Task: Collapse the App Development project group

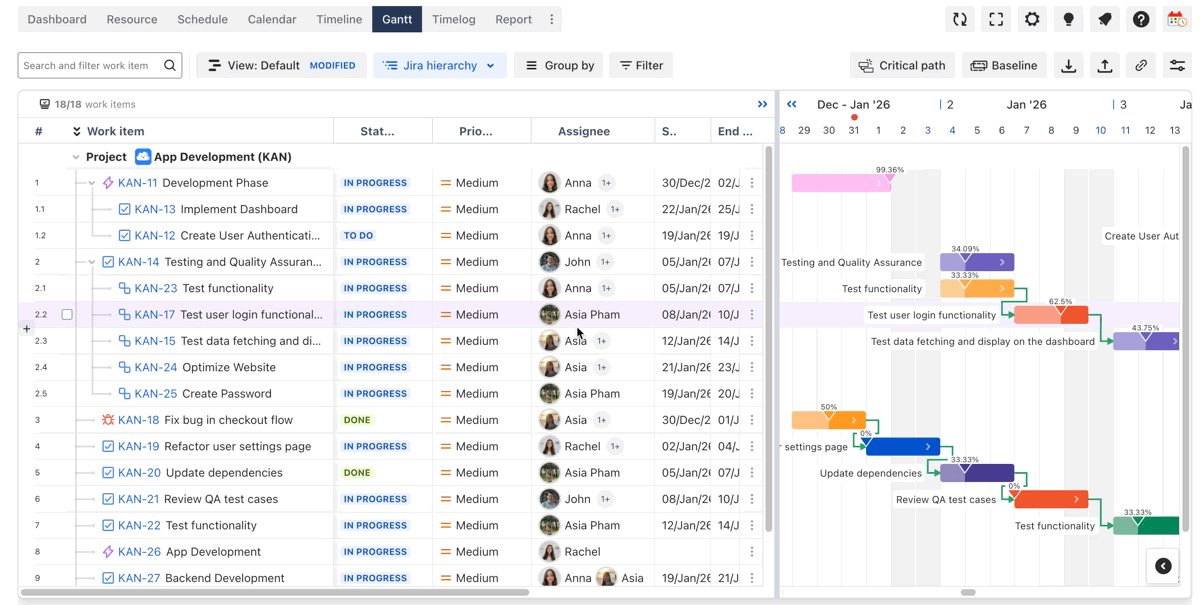Action: (76, 157)
